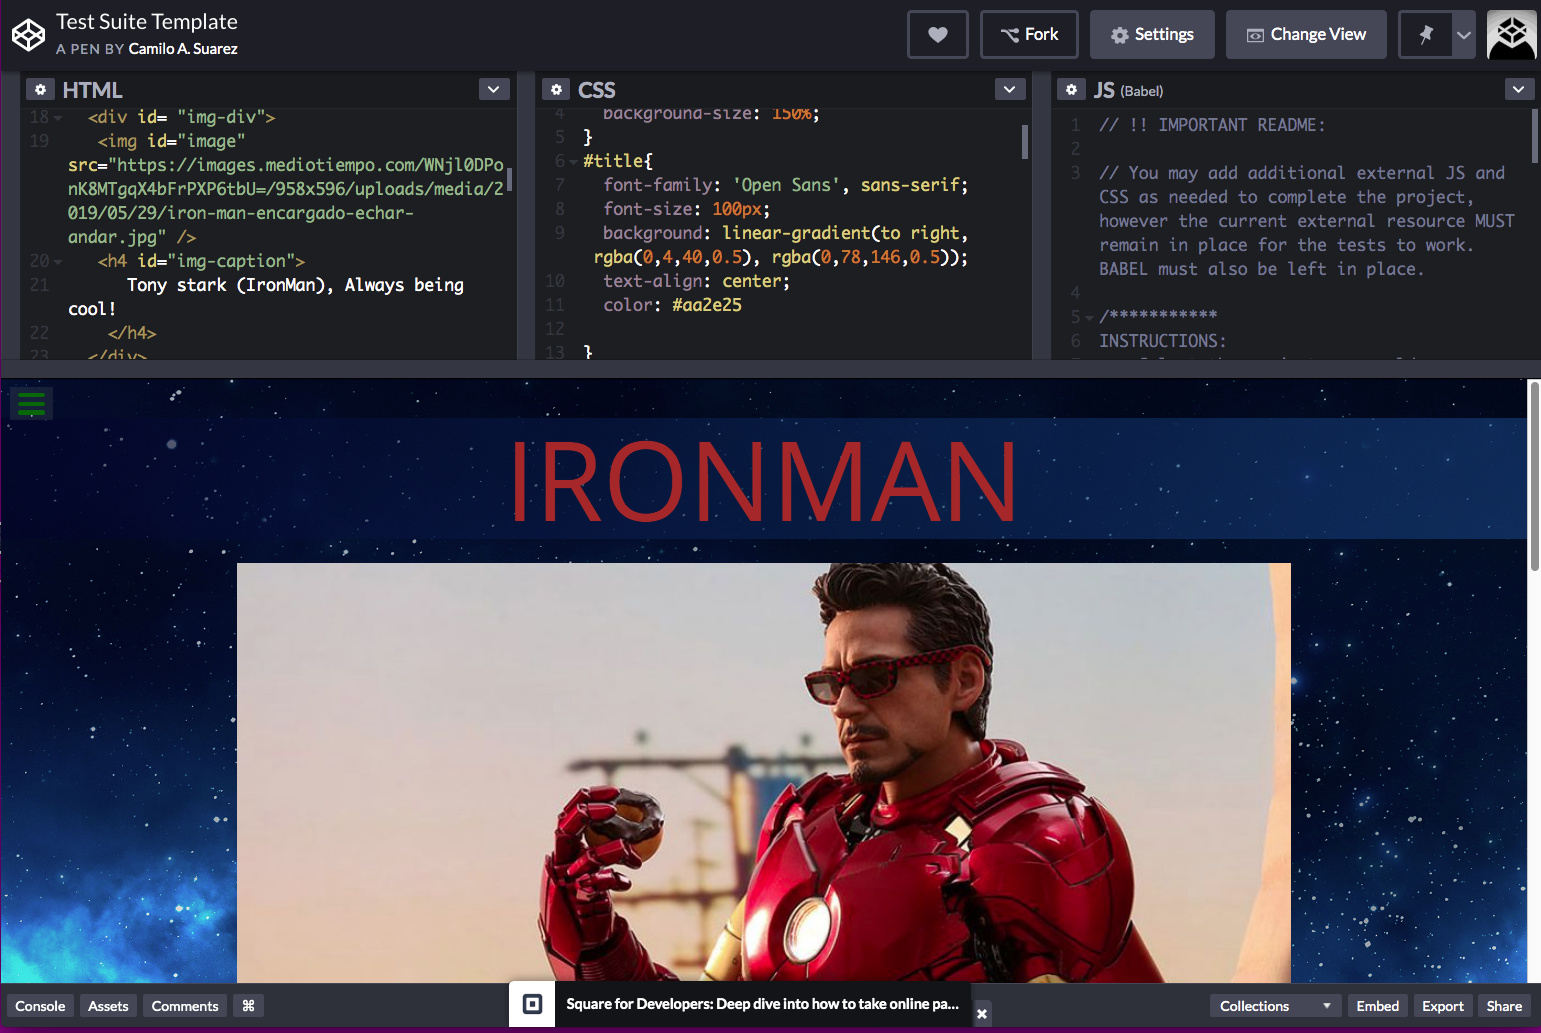Fork the pen
The width and height of the screenshot is (1541, 1033).
(x=1029, y=35)
